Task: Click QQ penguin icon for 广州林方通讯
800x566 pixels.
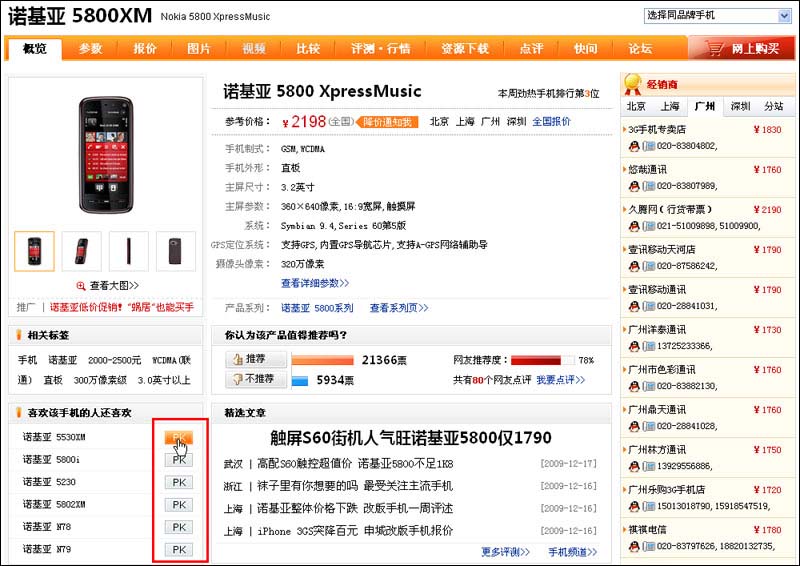Action: tap(634, 466)
